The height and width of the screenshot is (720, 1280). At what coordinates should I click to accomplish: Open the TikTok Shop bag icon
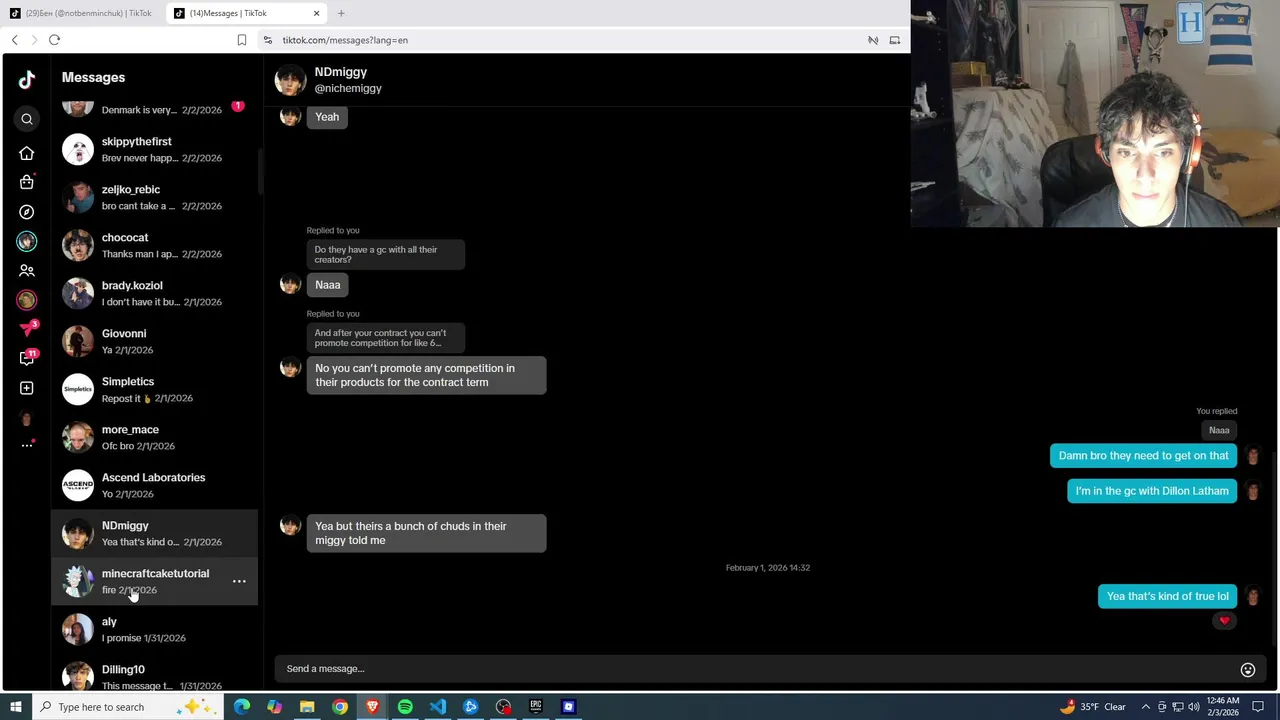pyautogui.click(x=27, y=182)
